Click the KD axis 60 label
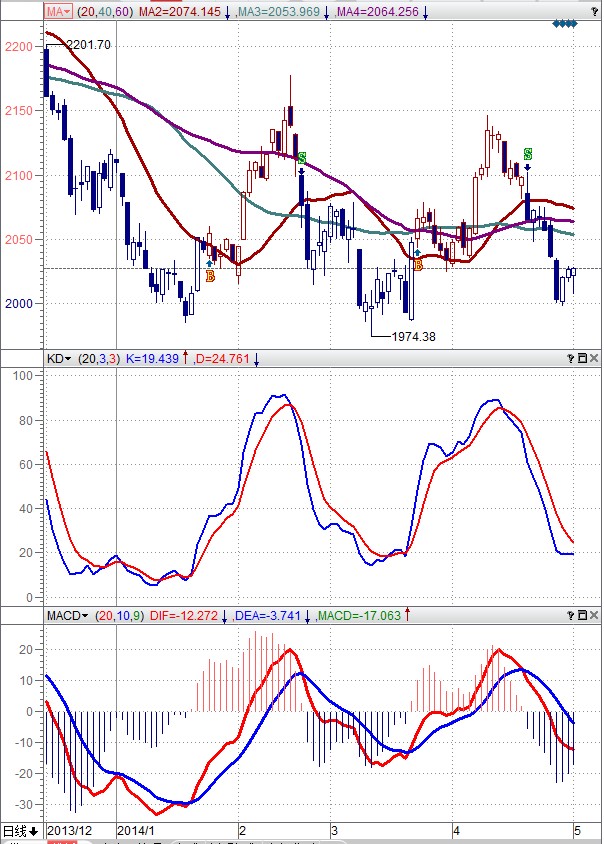 click(26, 465)
